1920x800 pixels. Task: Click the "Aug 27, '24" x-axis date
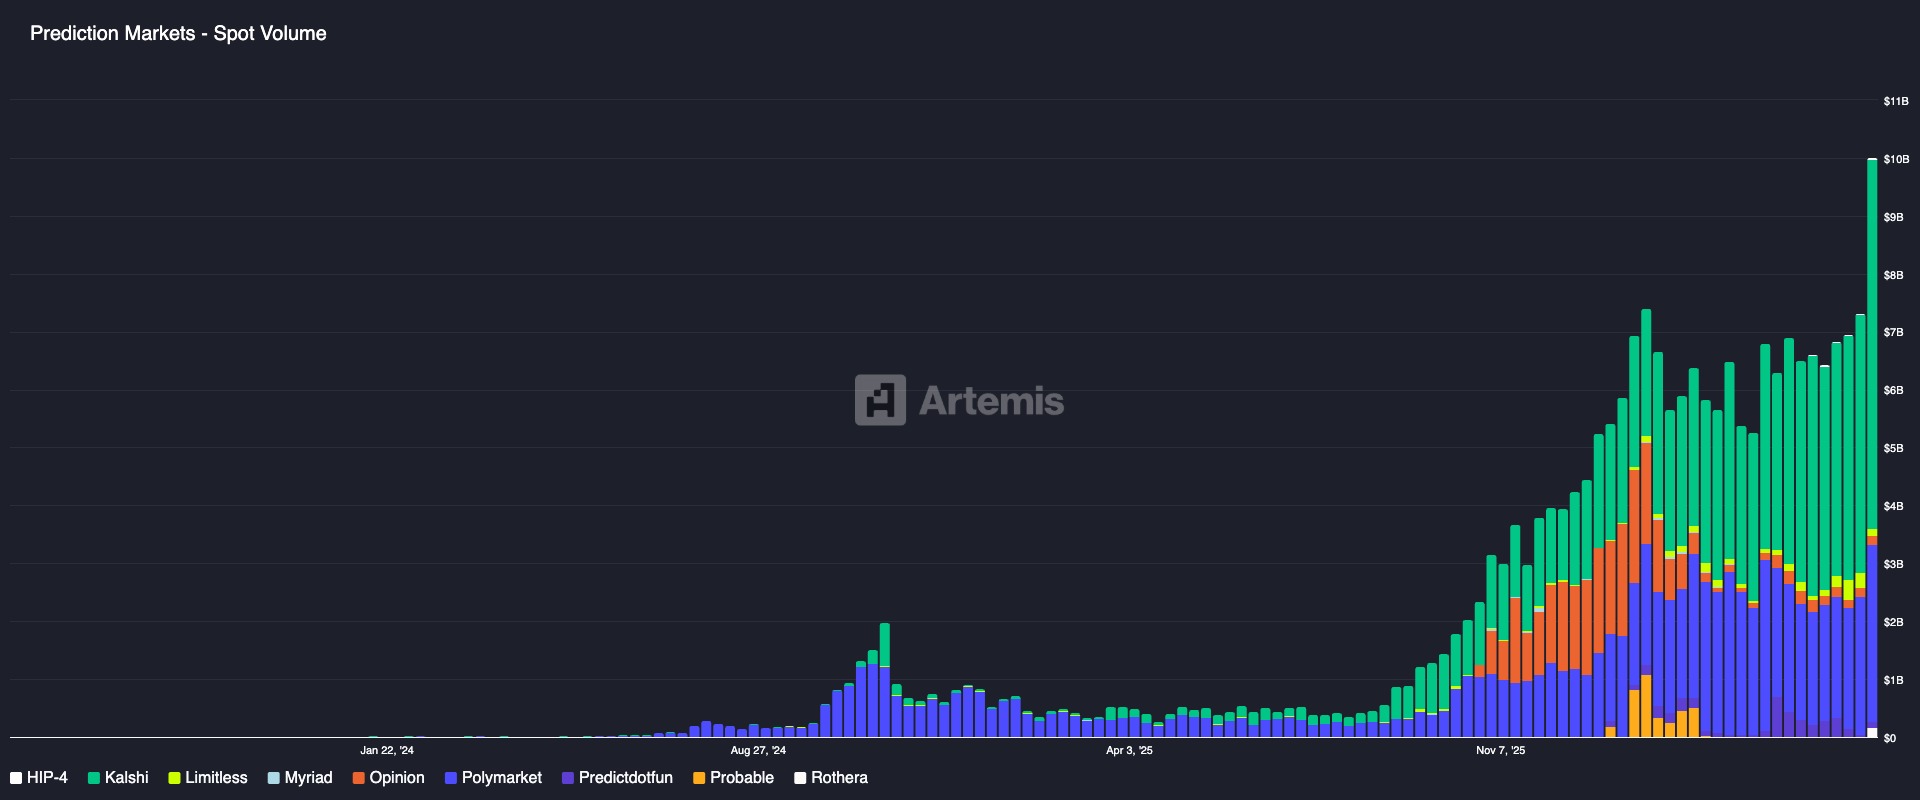[x=758, y=750]
